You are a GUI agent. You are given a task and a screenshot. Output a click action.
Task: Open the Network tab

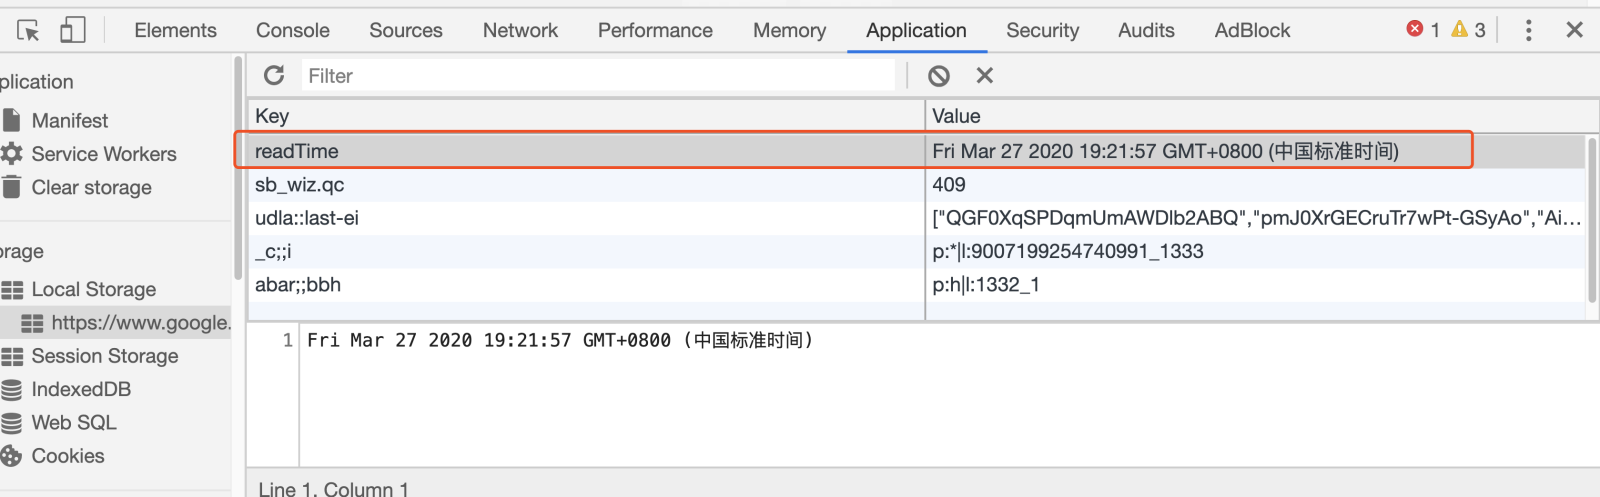tap(520, 30)
